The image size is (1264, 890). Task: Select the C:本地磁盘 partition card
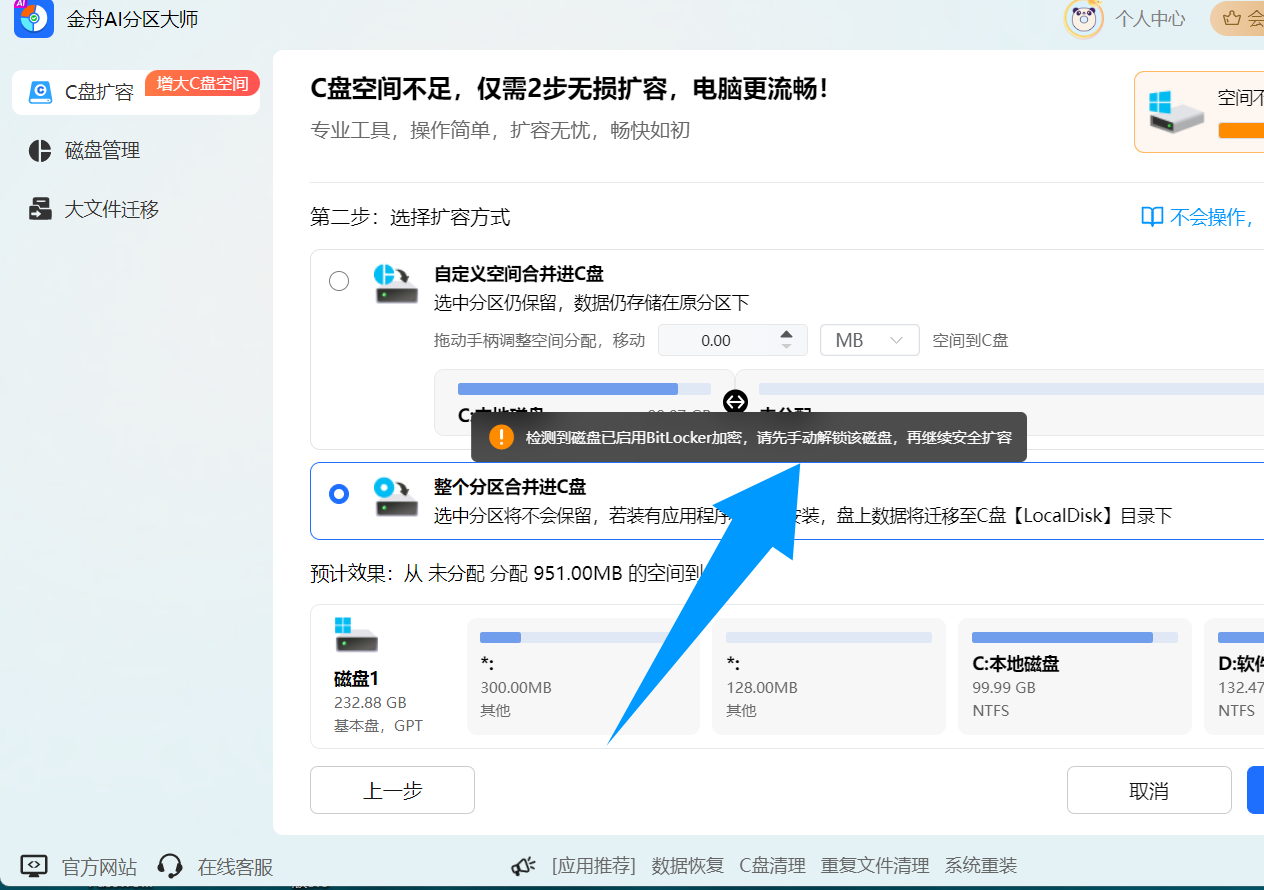[1075, 676]
